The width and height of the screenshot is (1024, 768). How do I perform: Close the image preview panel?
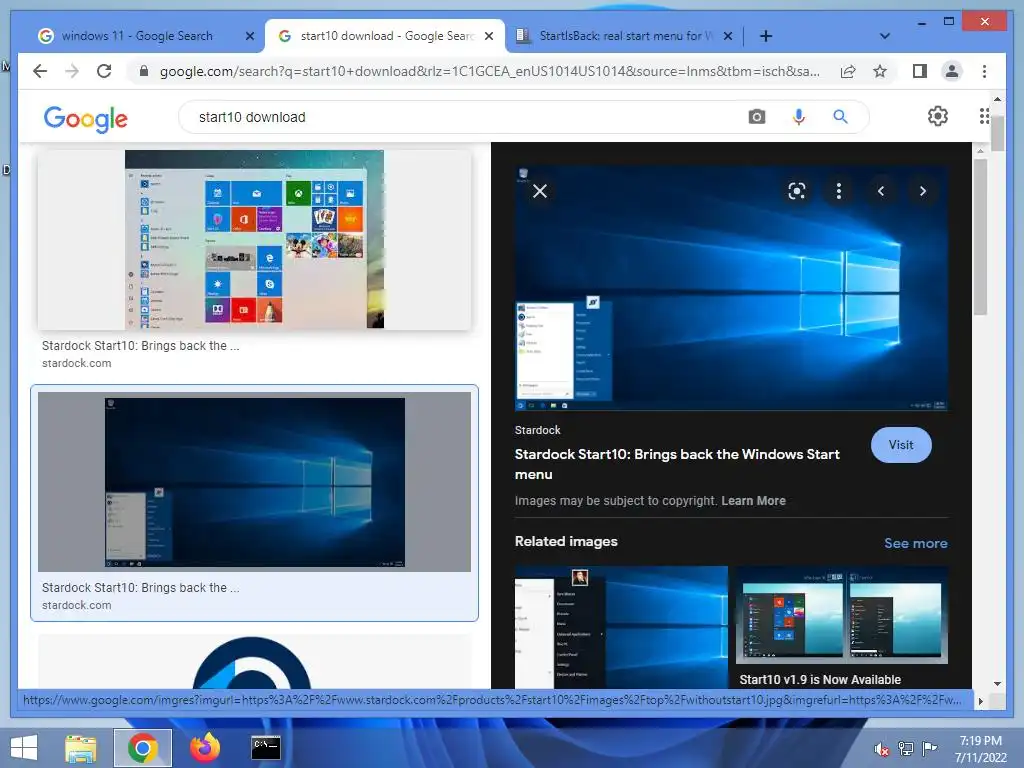pos(539,191)
